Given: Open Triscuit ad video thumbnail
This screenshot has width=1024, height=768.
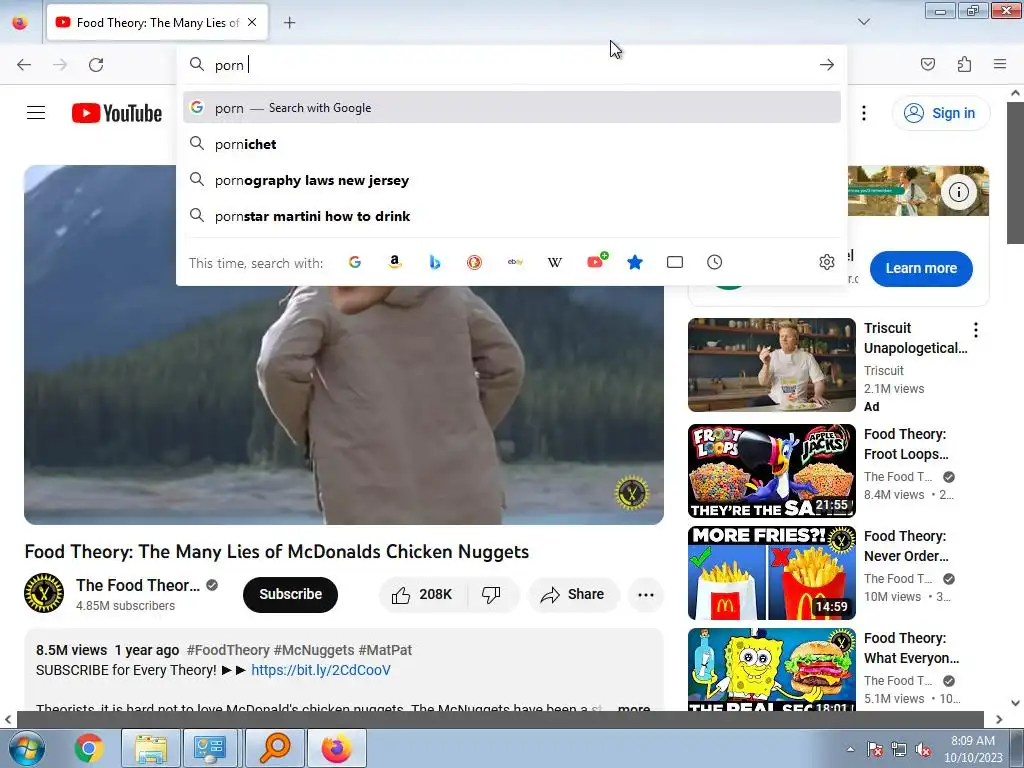Looking at the screenshot, I should [771, 364].
